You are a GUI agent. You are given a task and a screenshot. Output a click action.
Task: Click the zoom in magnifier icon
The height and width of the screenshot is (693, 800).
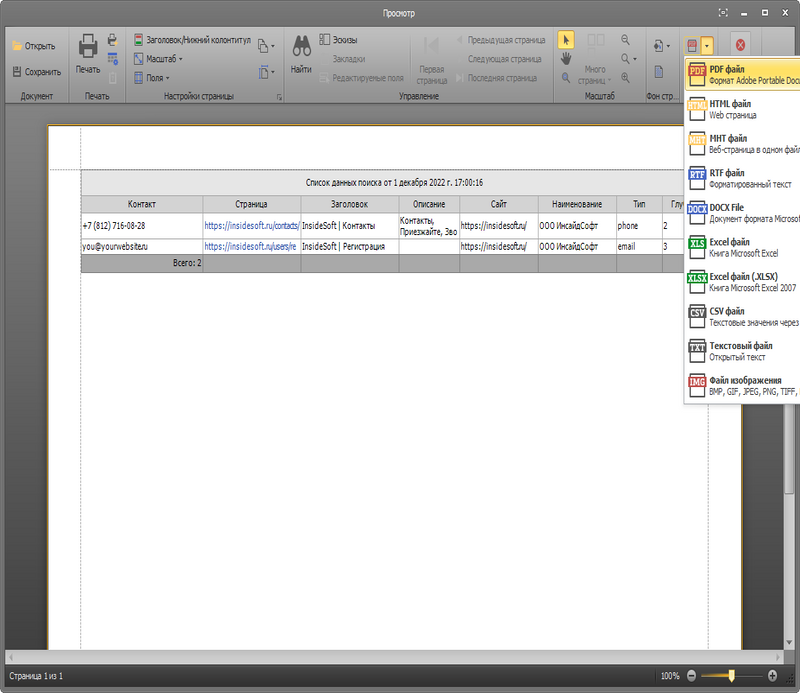(x=625, y=78)
